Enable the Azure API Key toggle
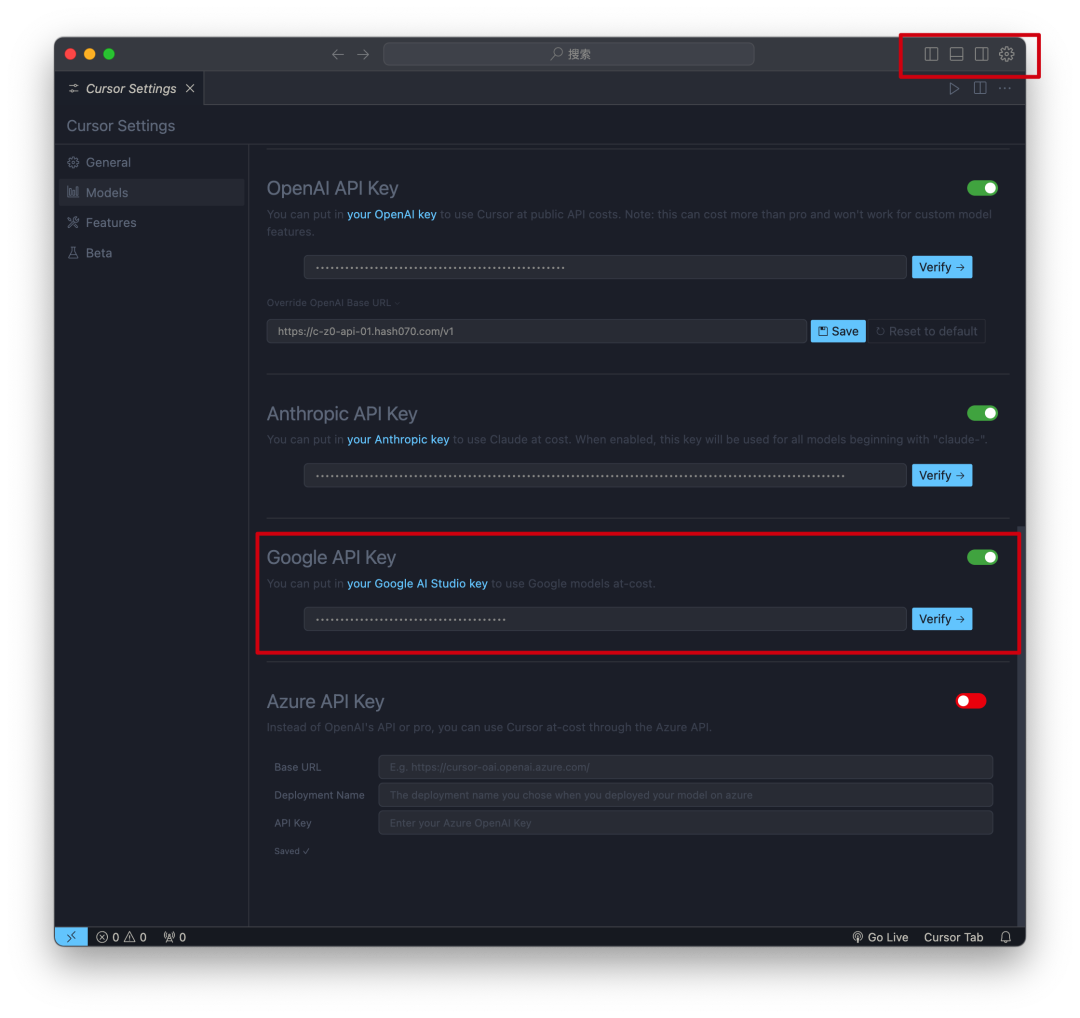 (971, 701)
